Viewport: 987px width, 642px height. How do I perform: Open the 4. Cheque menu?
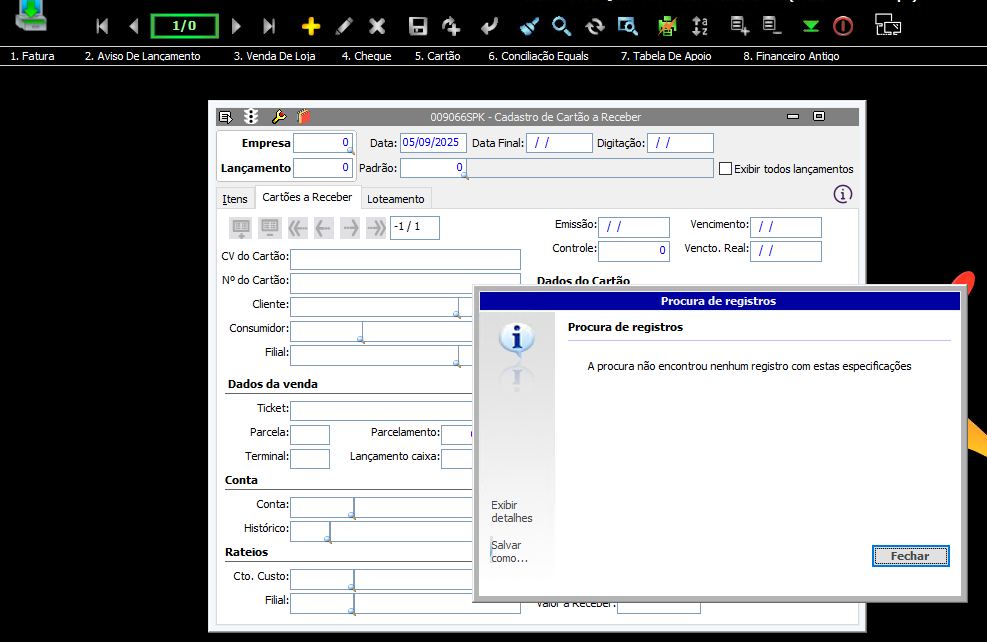click(x=366, y=56)
